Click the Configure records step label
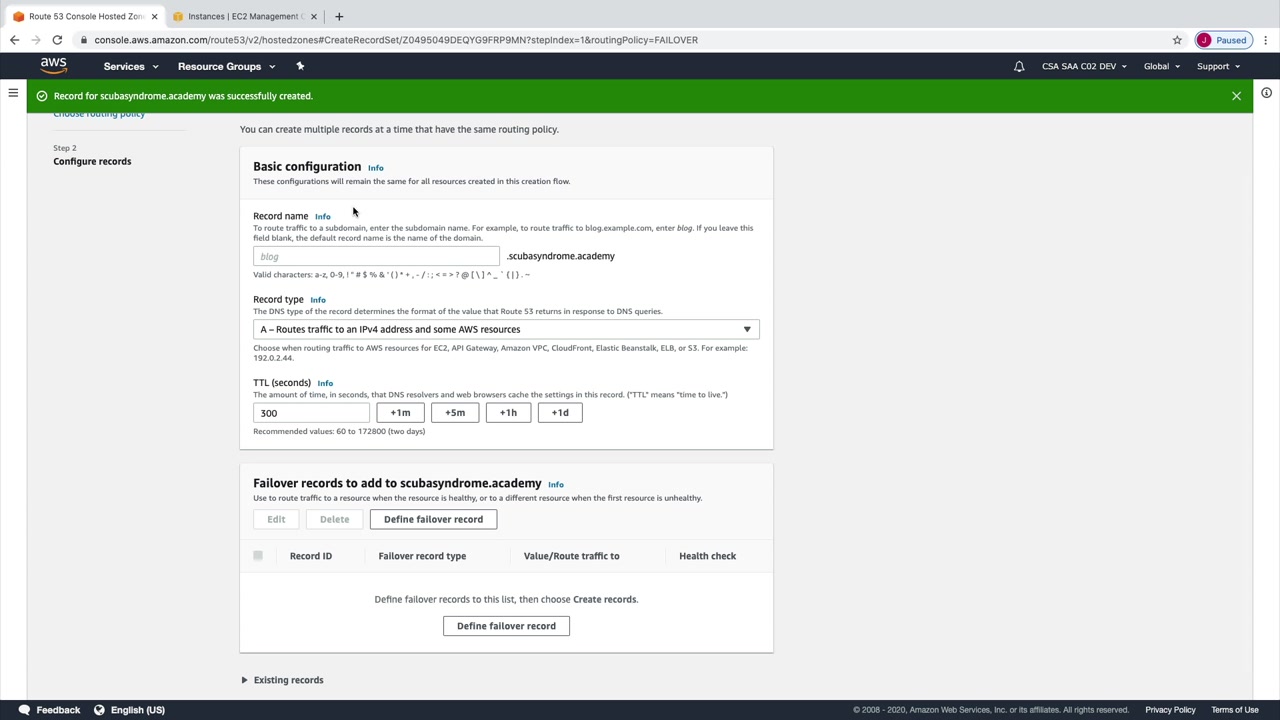The height and width of the screenshot is (720, 1280). [x=92, y=161]
